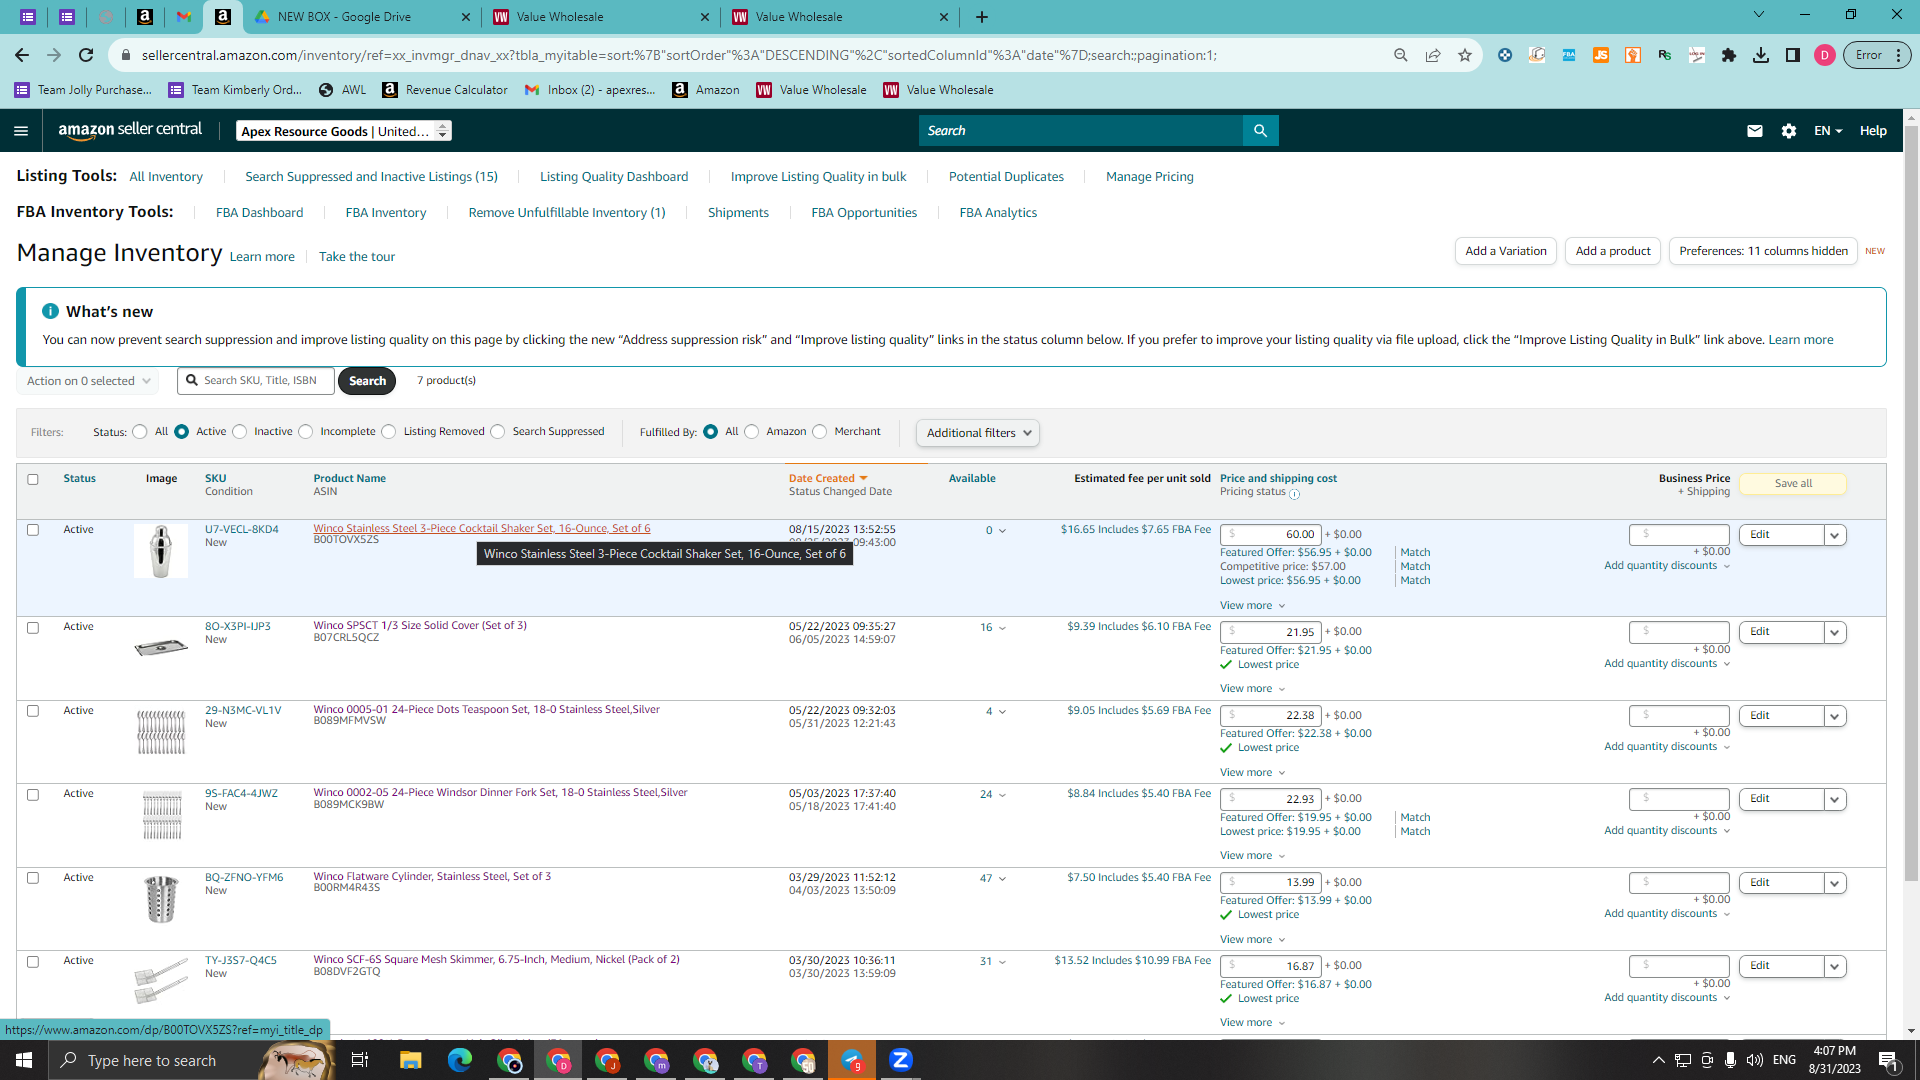Reload the page with browser refresh icon
This screenshot has width=1920, height=1080.
pyautogui.click(x=86, y=55)
